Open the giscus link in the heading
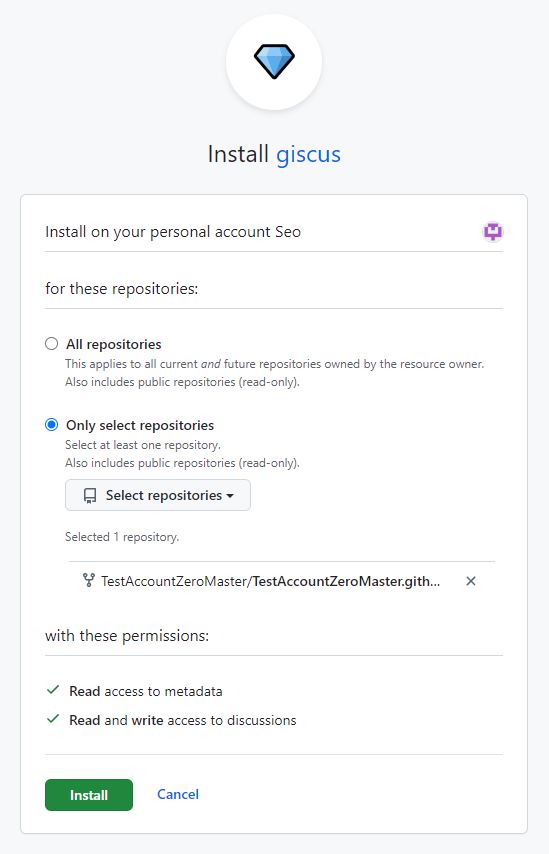The image size is (549, 854). point(308,154)
